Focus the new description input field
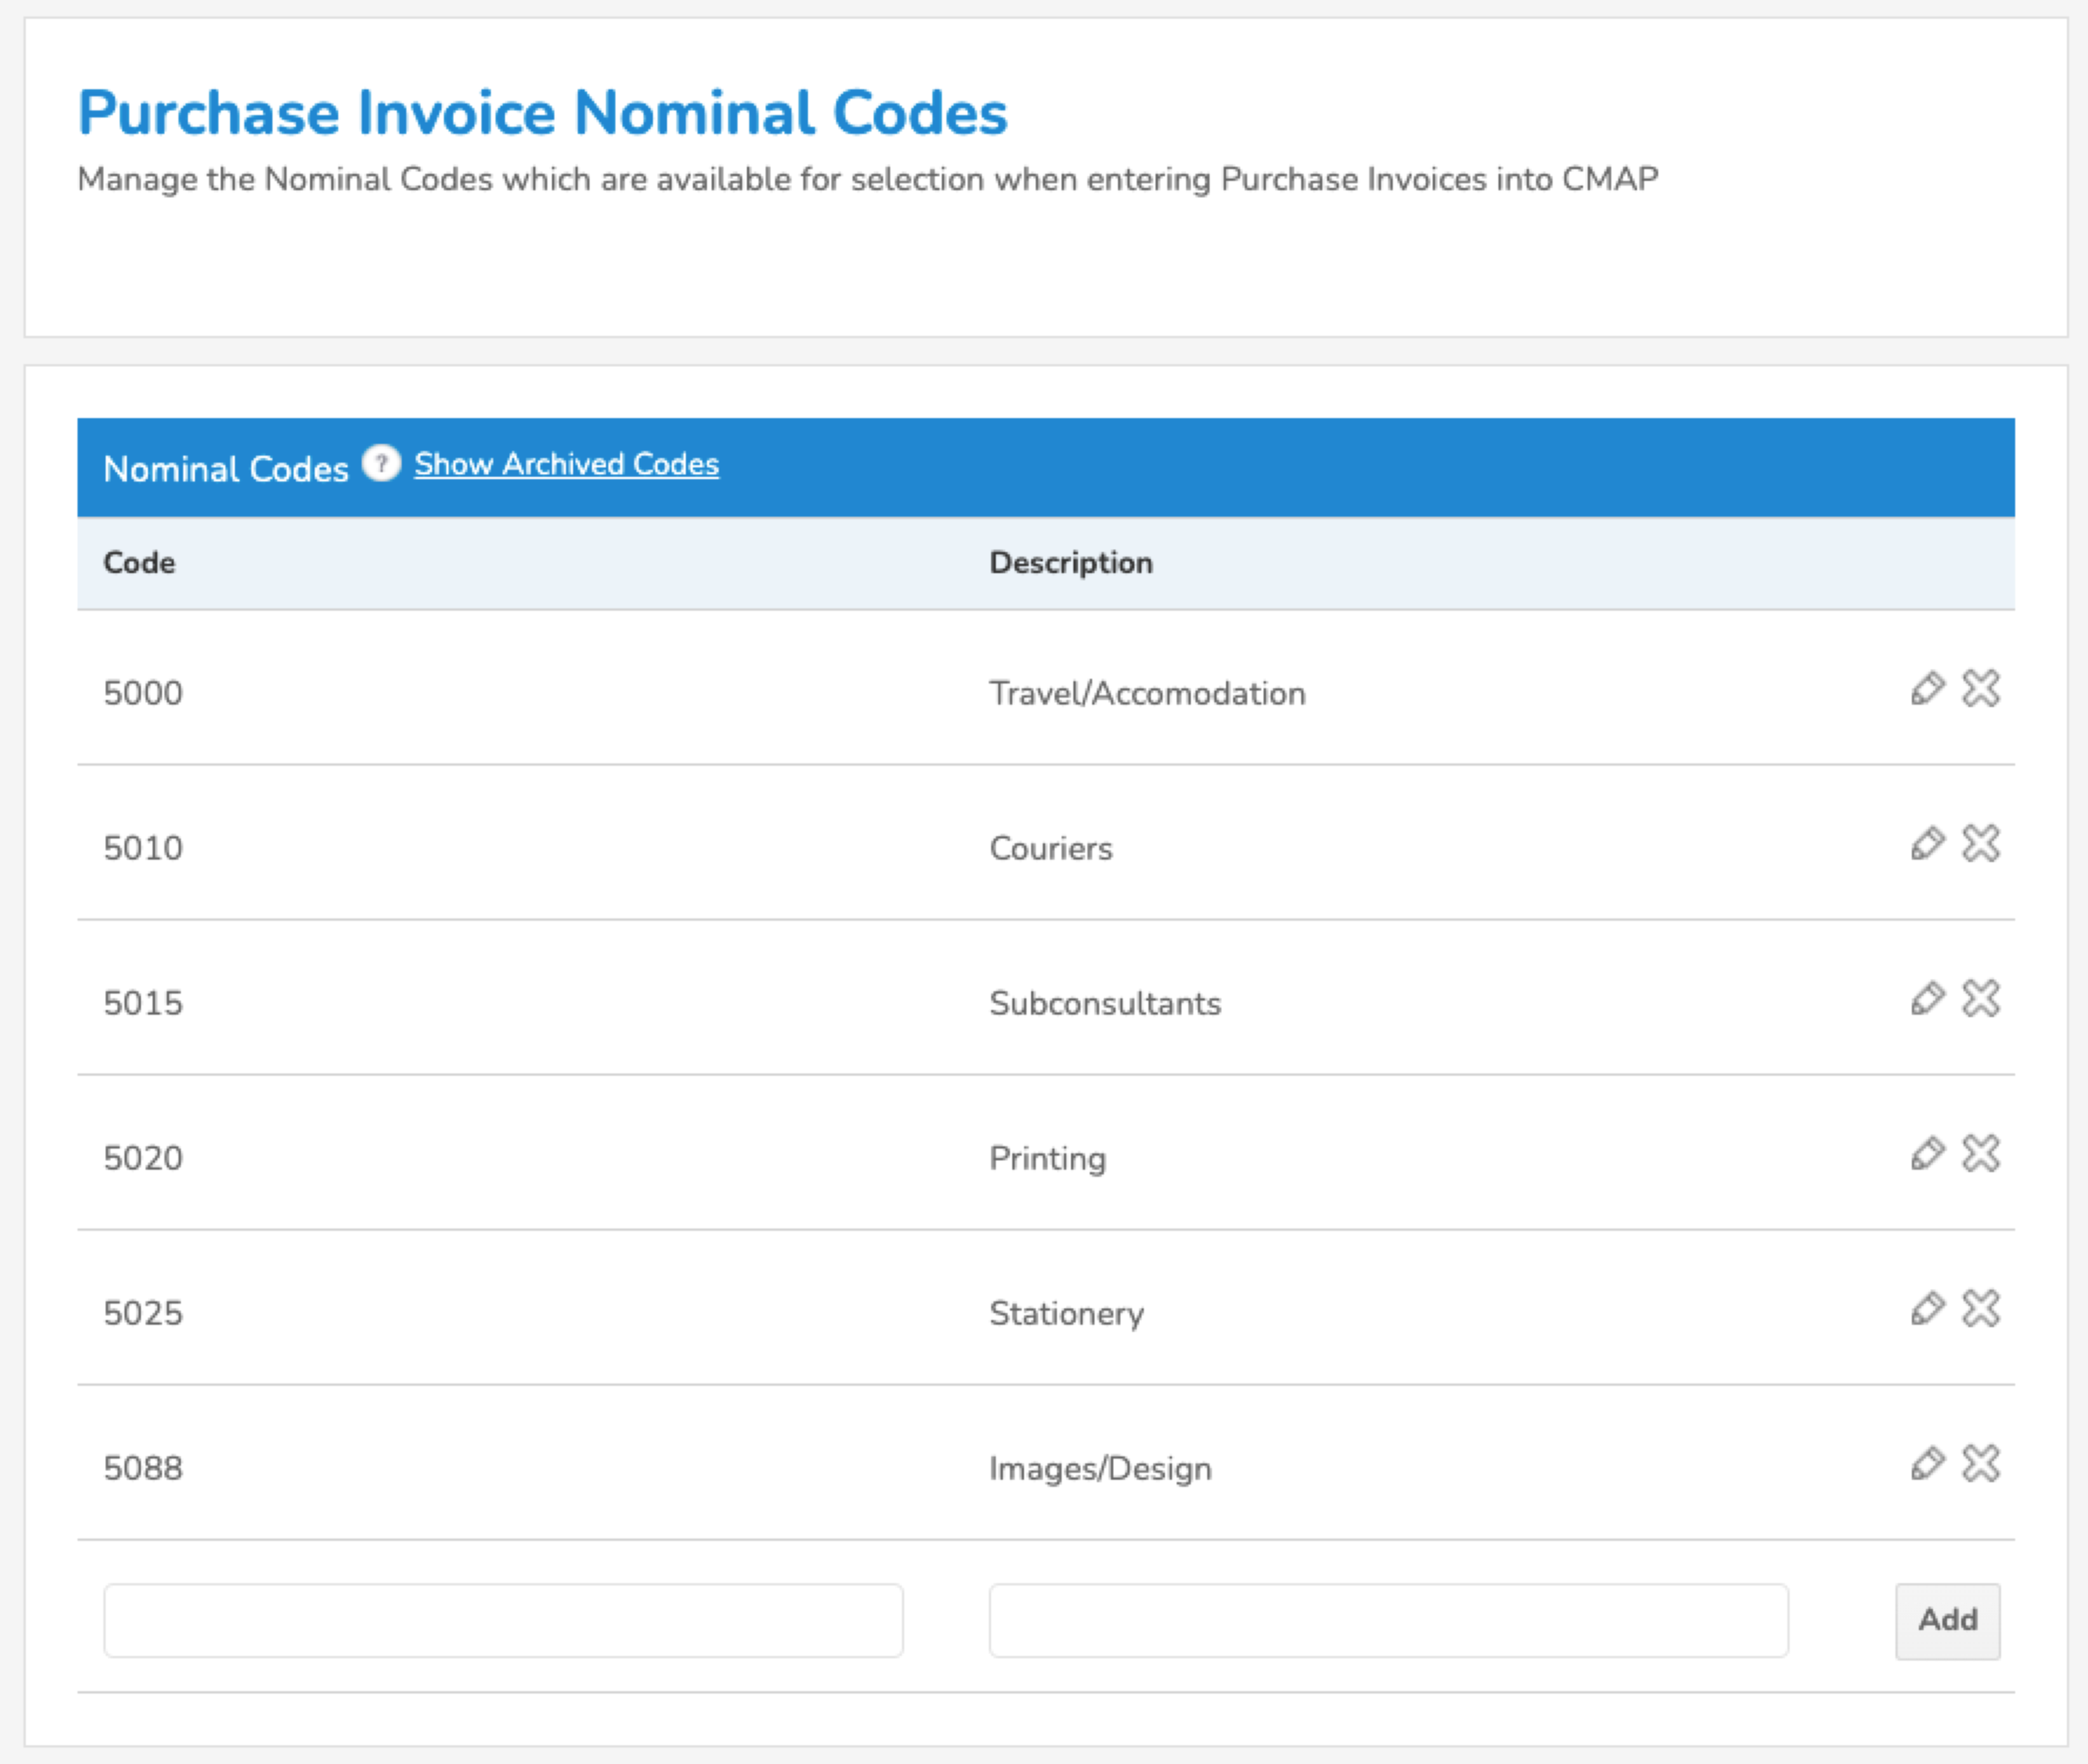 coord(1388,1620)
